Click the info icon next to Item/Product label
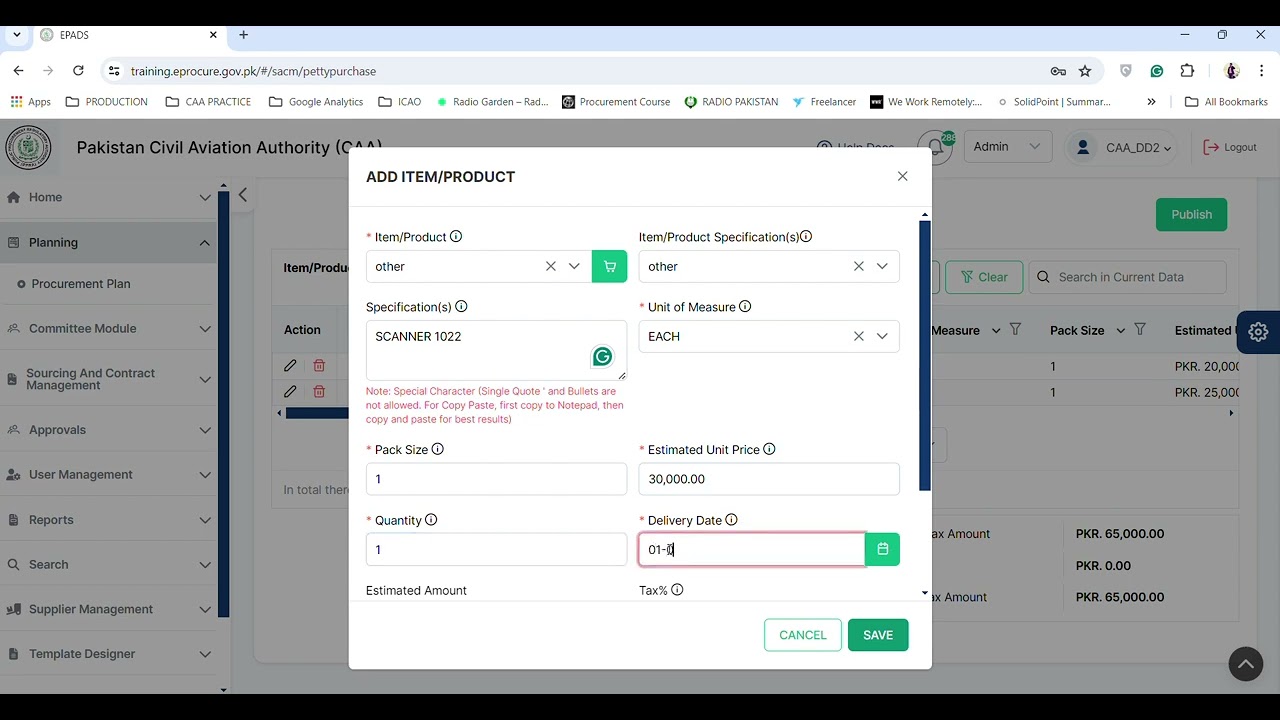This screenshot has width=1280, height=720. [x=456, y=237]
